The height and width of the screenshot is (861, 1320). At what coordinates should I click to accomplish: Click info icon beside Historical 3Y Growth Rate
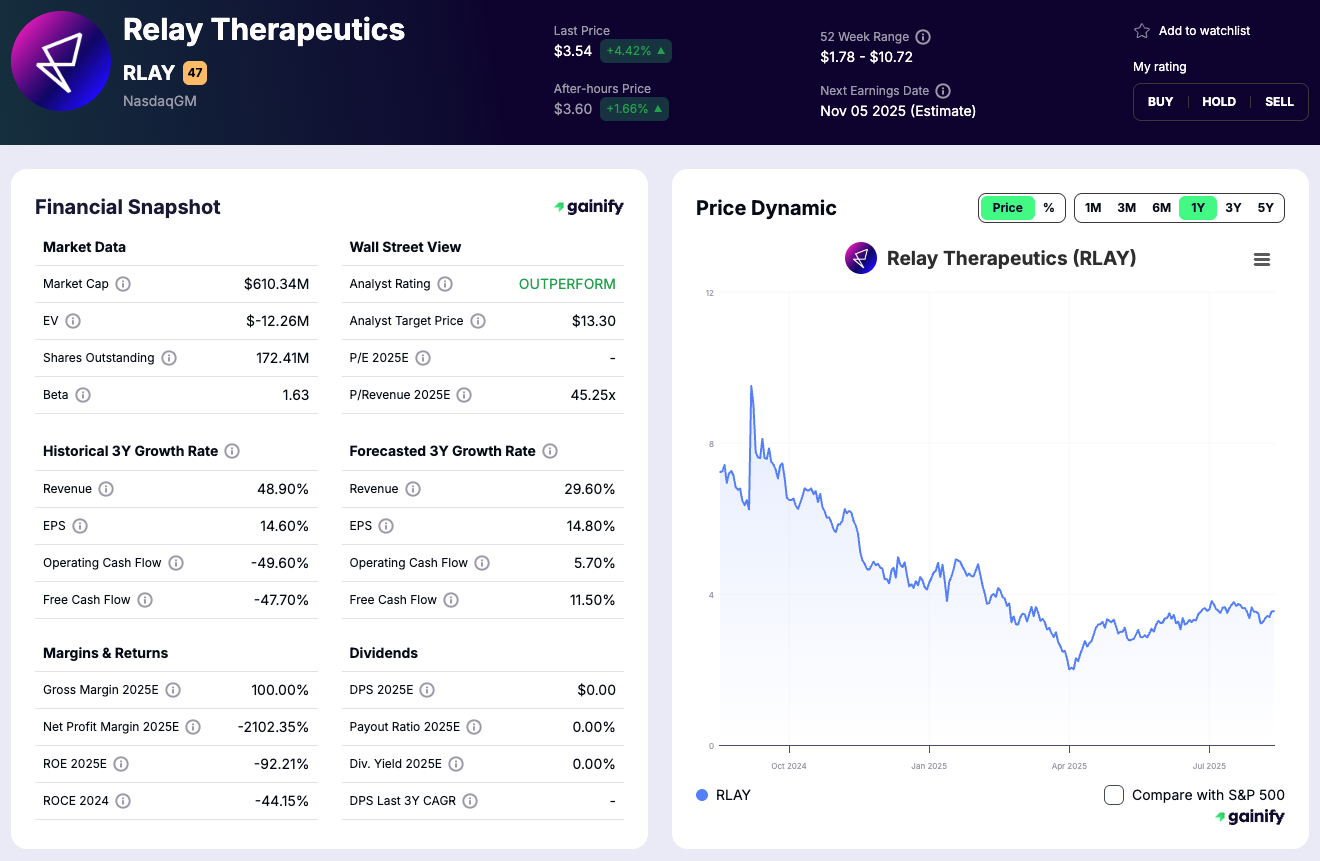[232, 451]
